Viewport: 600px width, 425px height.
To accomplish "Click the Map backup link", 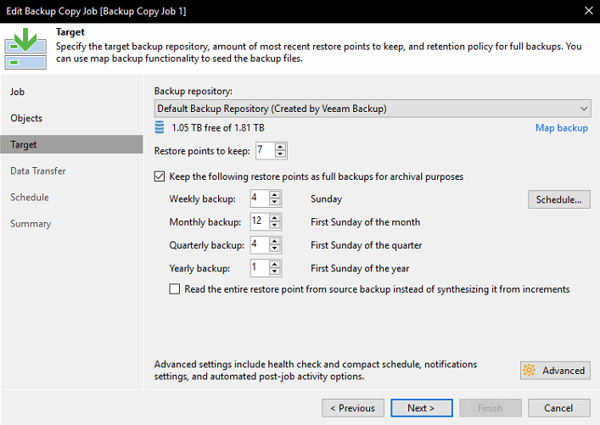I will pos(561,128).
